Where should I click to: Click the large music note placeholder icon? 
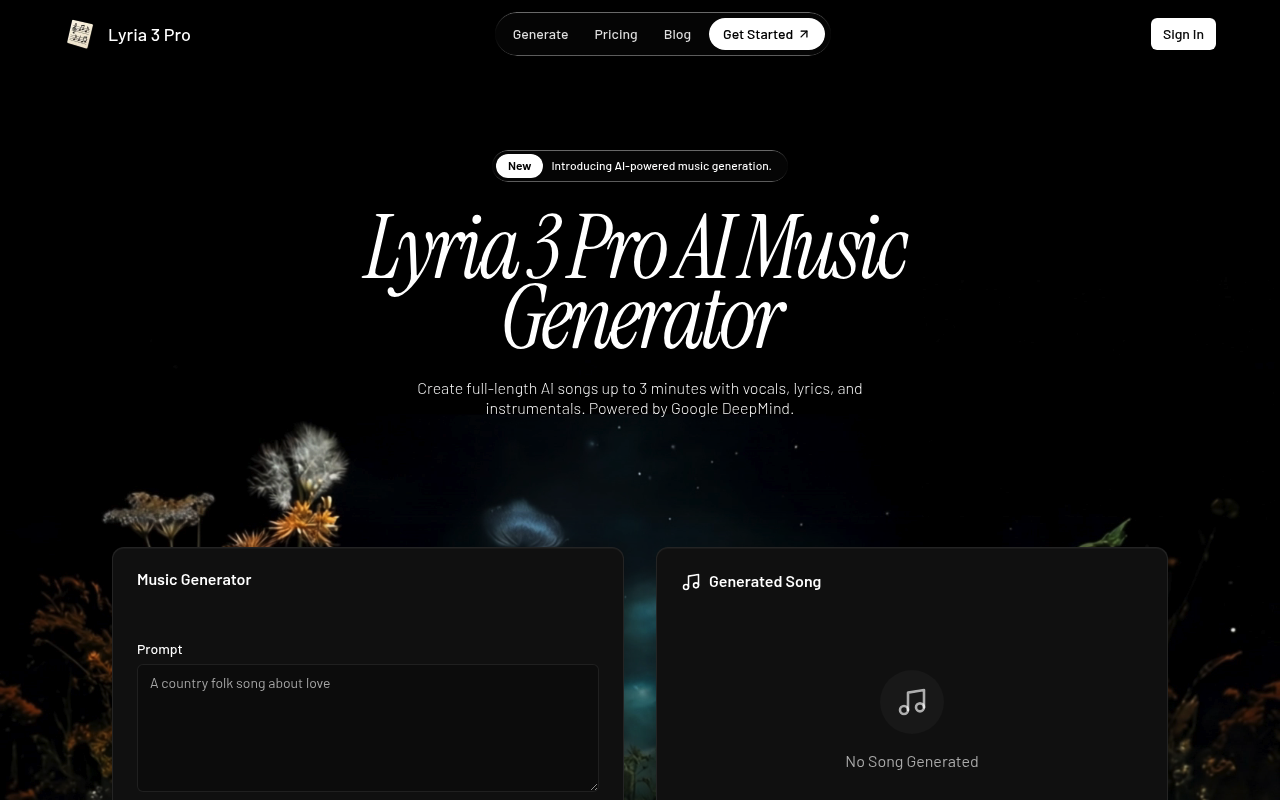point(911,701)
